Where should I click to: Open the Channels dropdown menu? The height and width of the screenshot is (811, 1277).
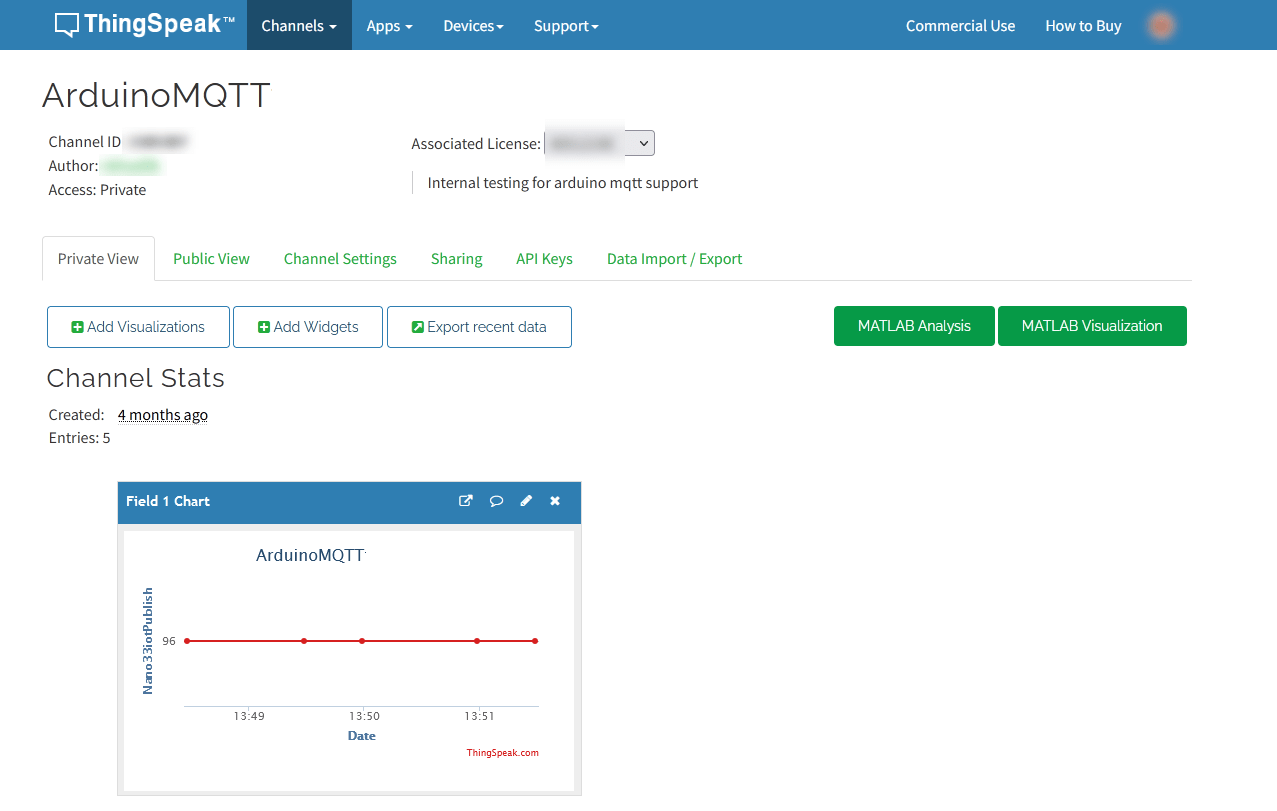pos(299,25)
